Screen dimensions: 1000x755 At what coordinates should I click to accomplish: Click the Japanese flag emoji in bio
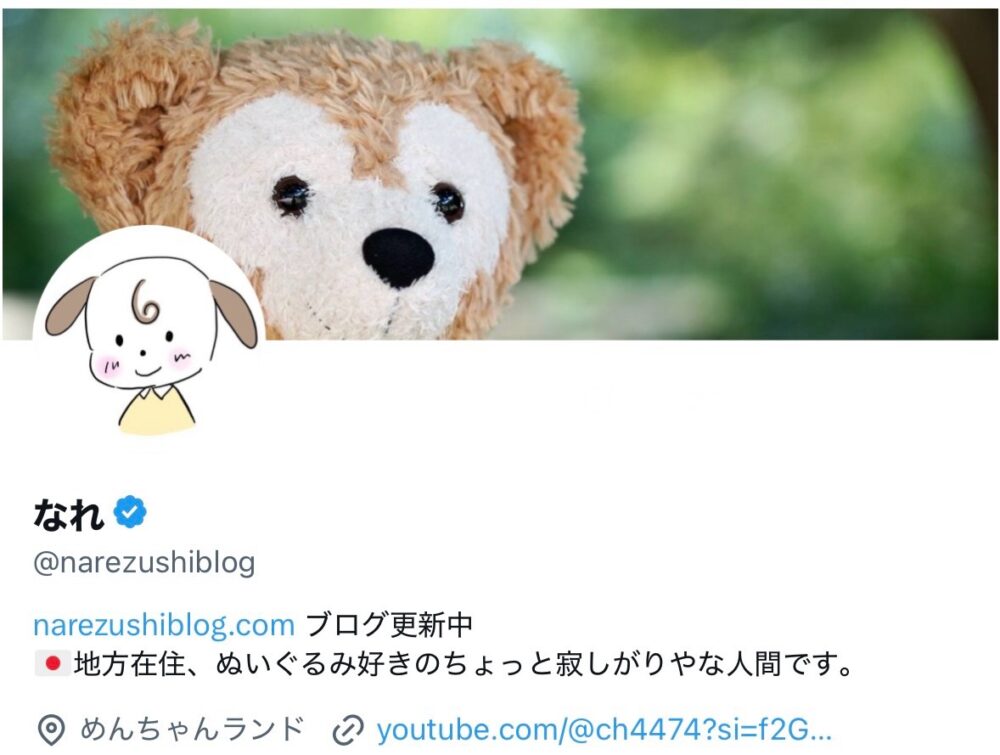[x=52, y=664]
